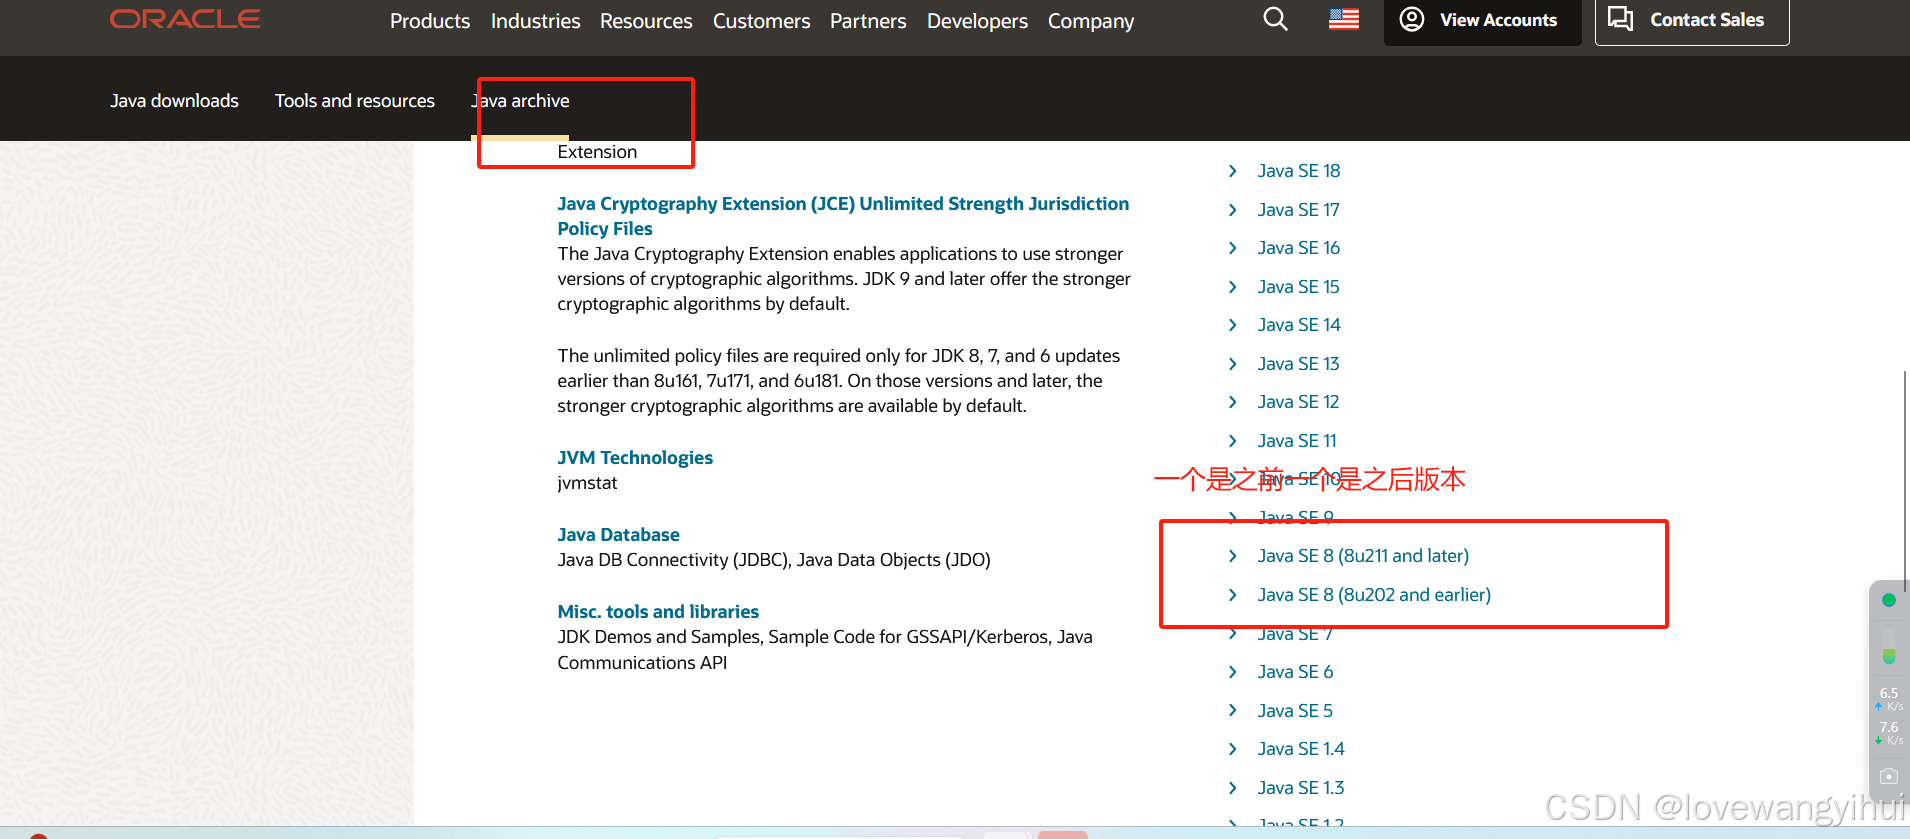Open the Java SE 18 archive link
1910x839 pixels.
[x=1298, y=171]
